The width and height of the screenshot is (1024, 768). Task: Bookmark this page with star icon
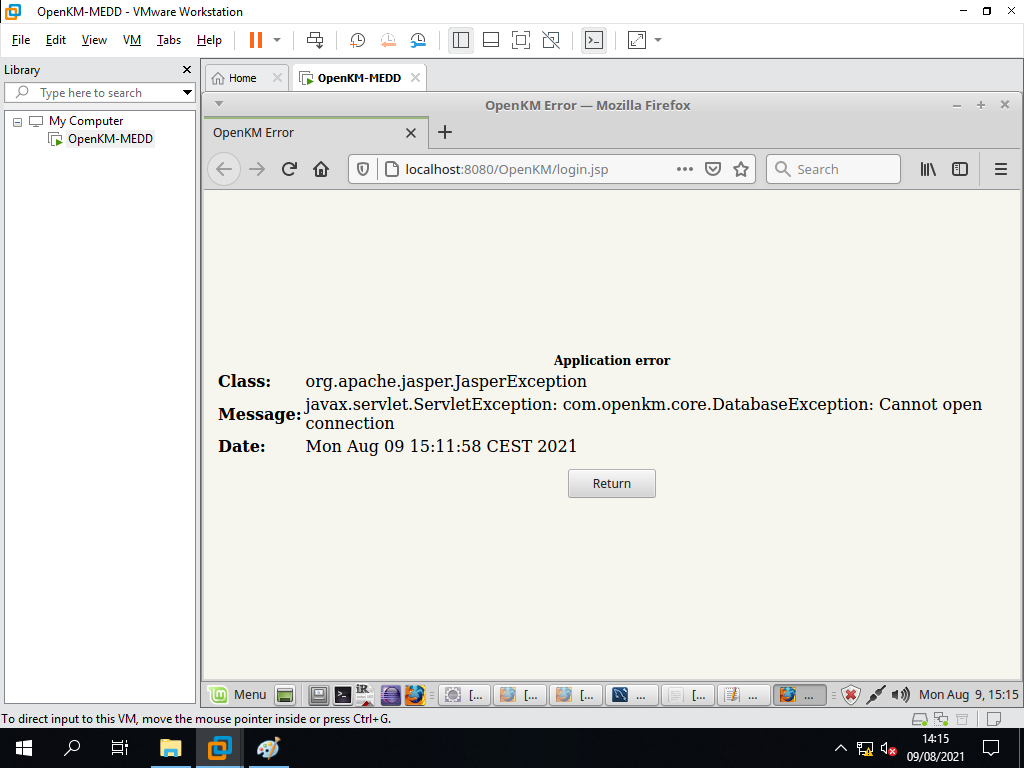(x=741, y=169)
